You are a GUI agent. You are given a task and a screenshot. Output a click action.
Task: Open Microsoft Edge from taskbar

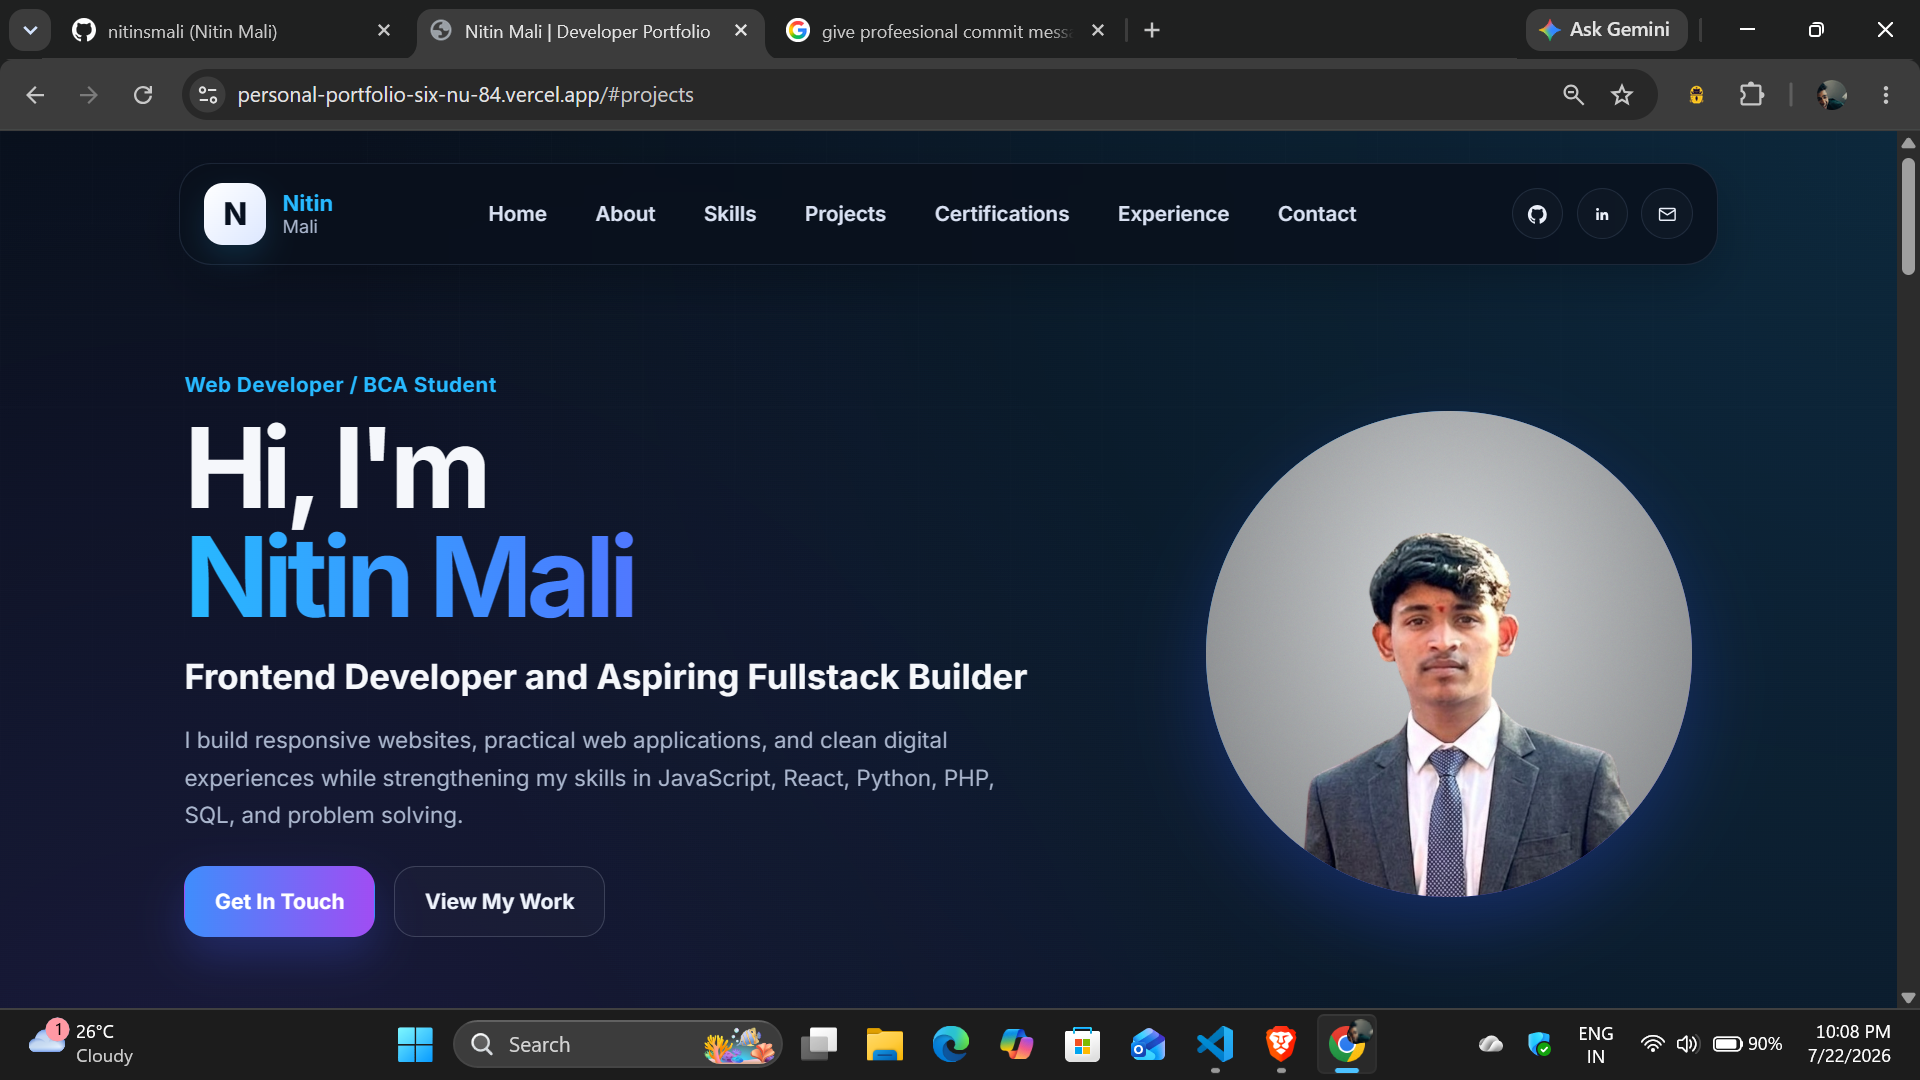pos(950,1044)
